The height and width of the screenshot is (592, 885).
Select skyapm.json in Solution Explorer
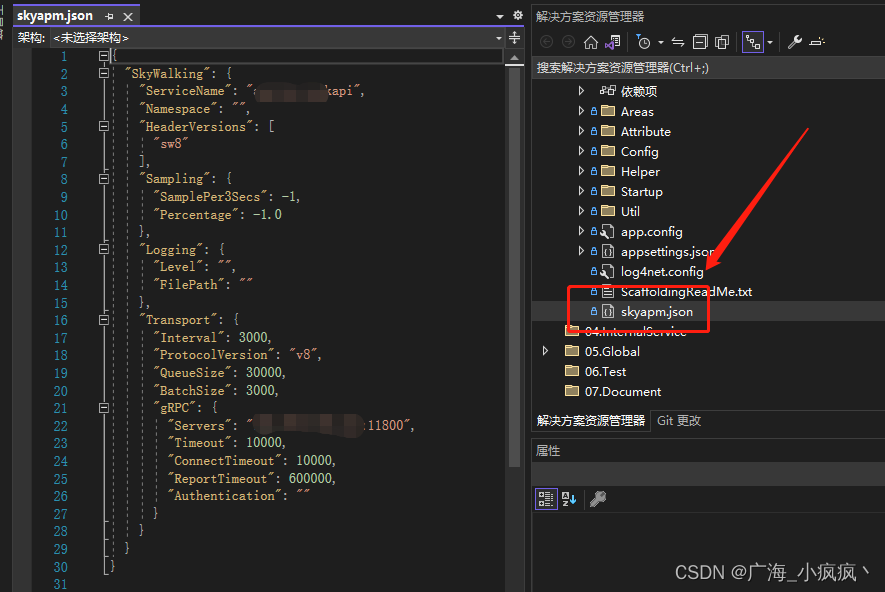click(x=656, y=312)
